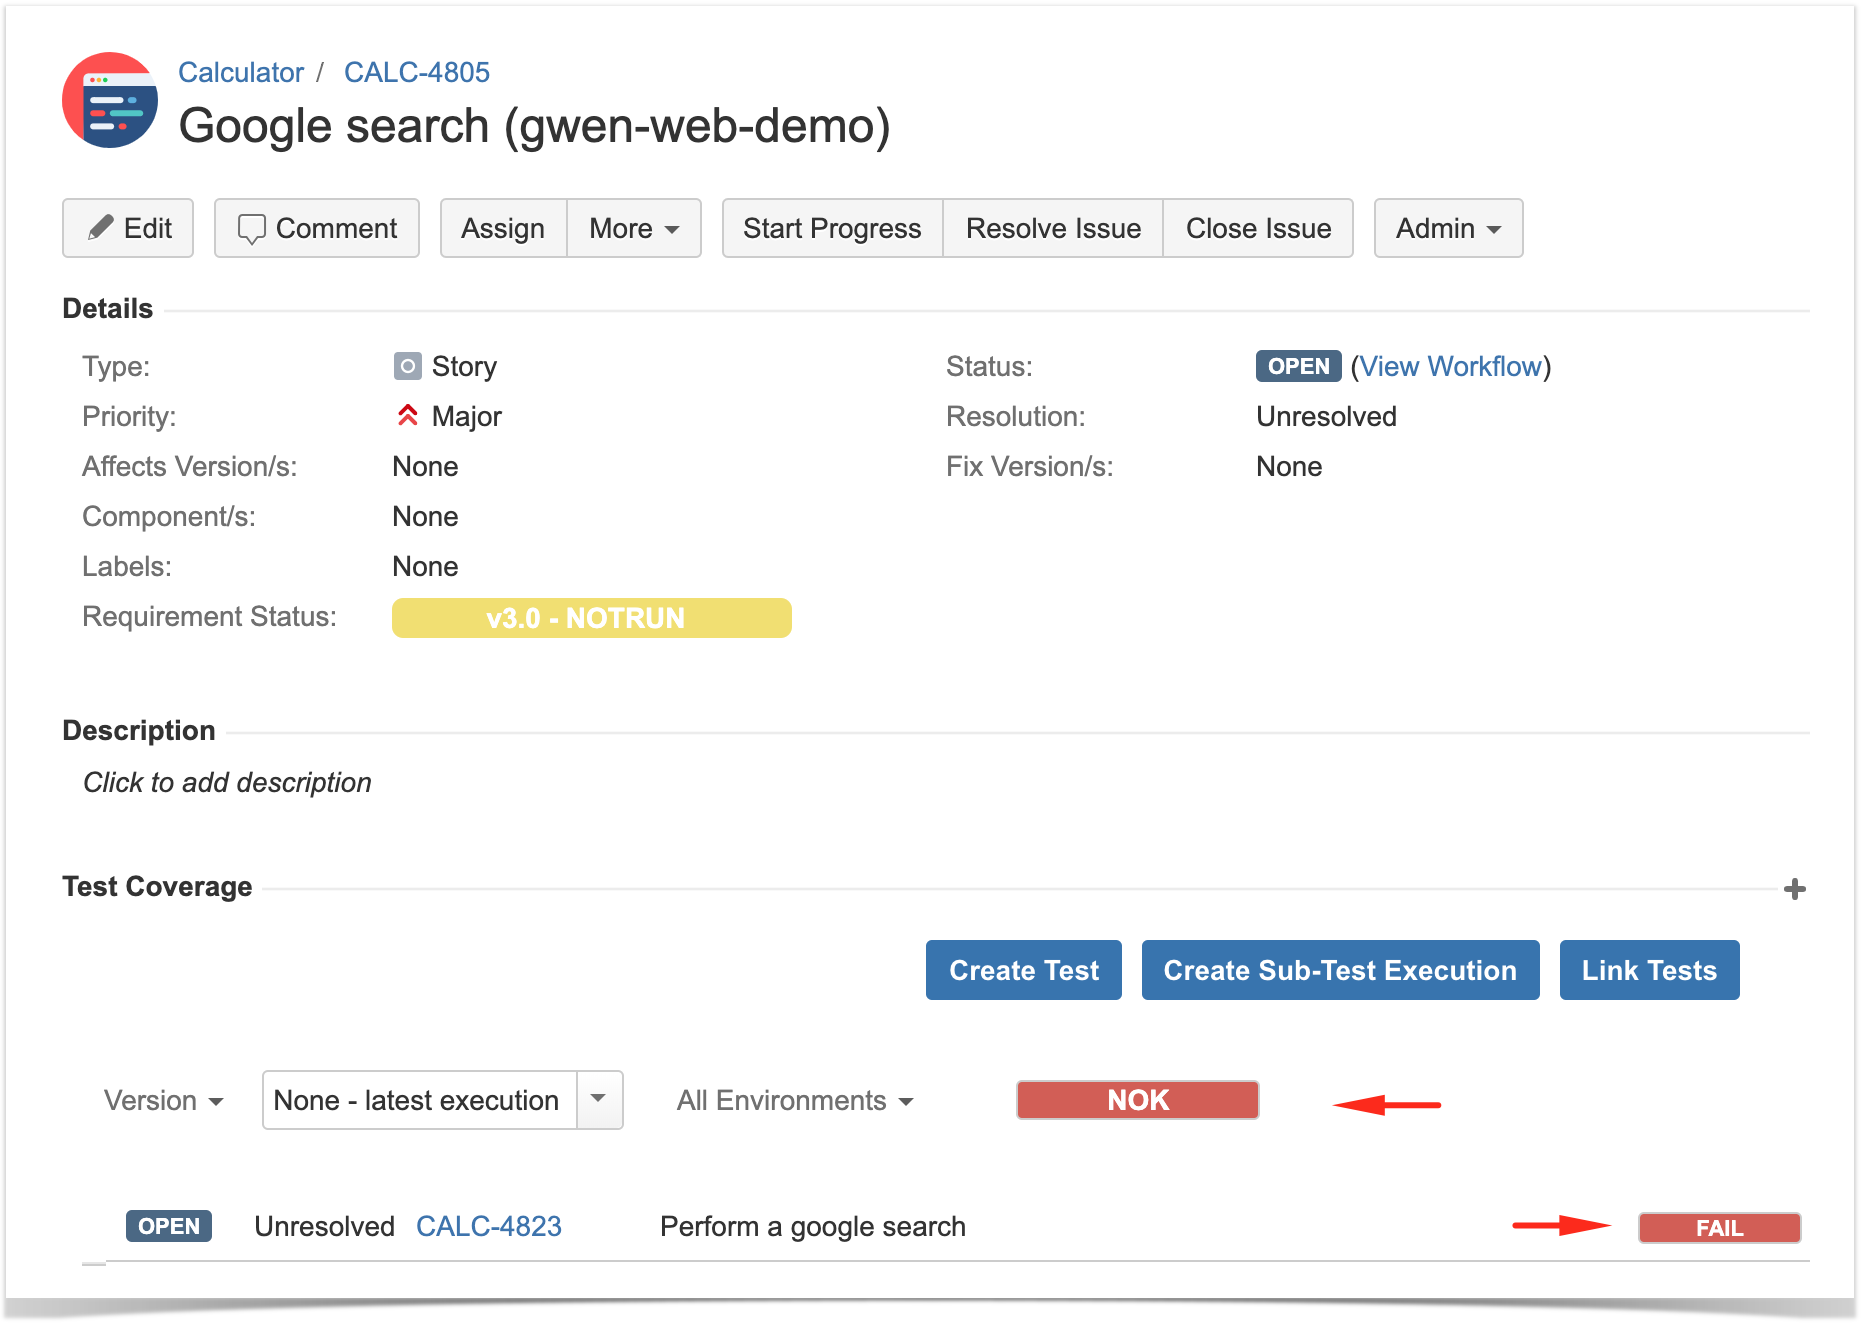Open the Admin dropdown menu
This screenshot has height=1327, width=1868.
click(1448, 228)
